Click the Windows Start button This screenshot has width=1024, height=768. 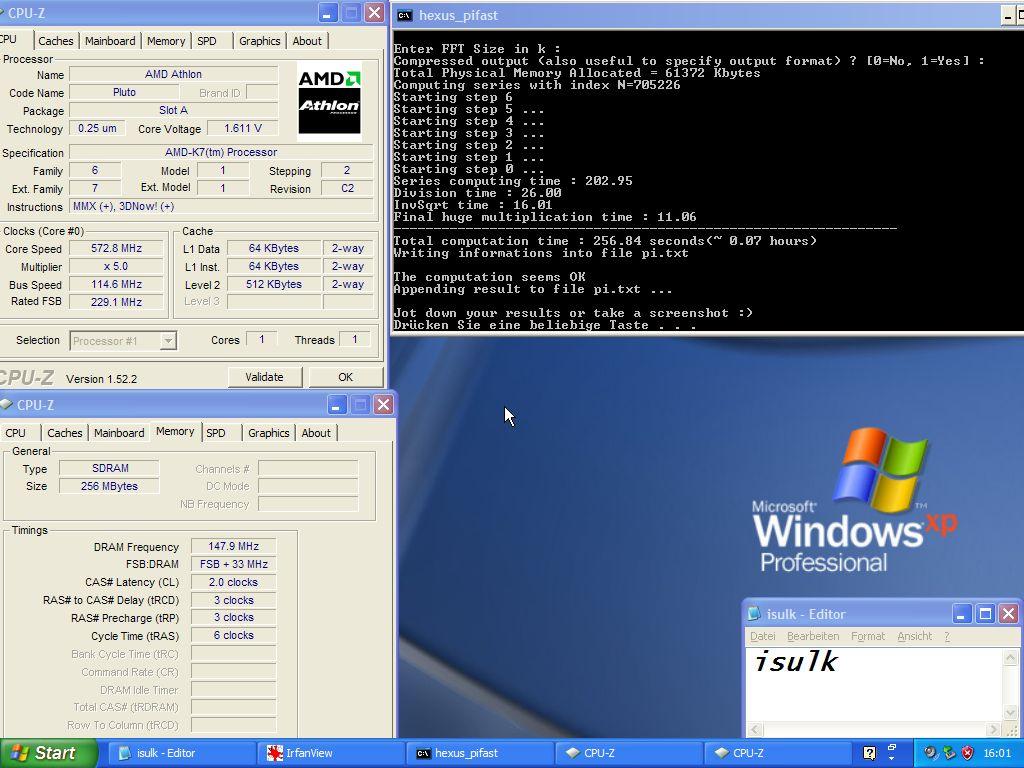48,753
